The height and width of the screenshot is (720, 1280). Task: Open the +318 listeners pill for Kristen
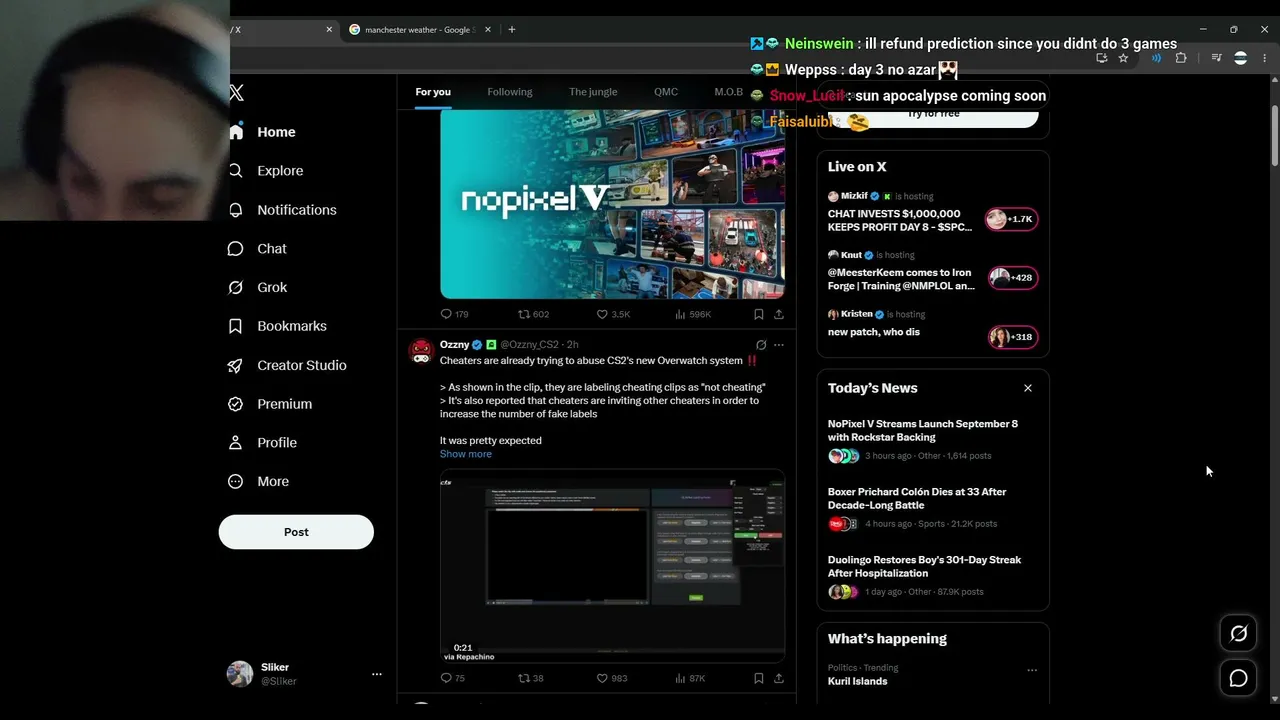point(1013,337)
